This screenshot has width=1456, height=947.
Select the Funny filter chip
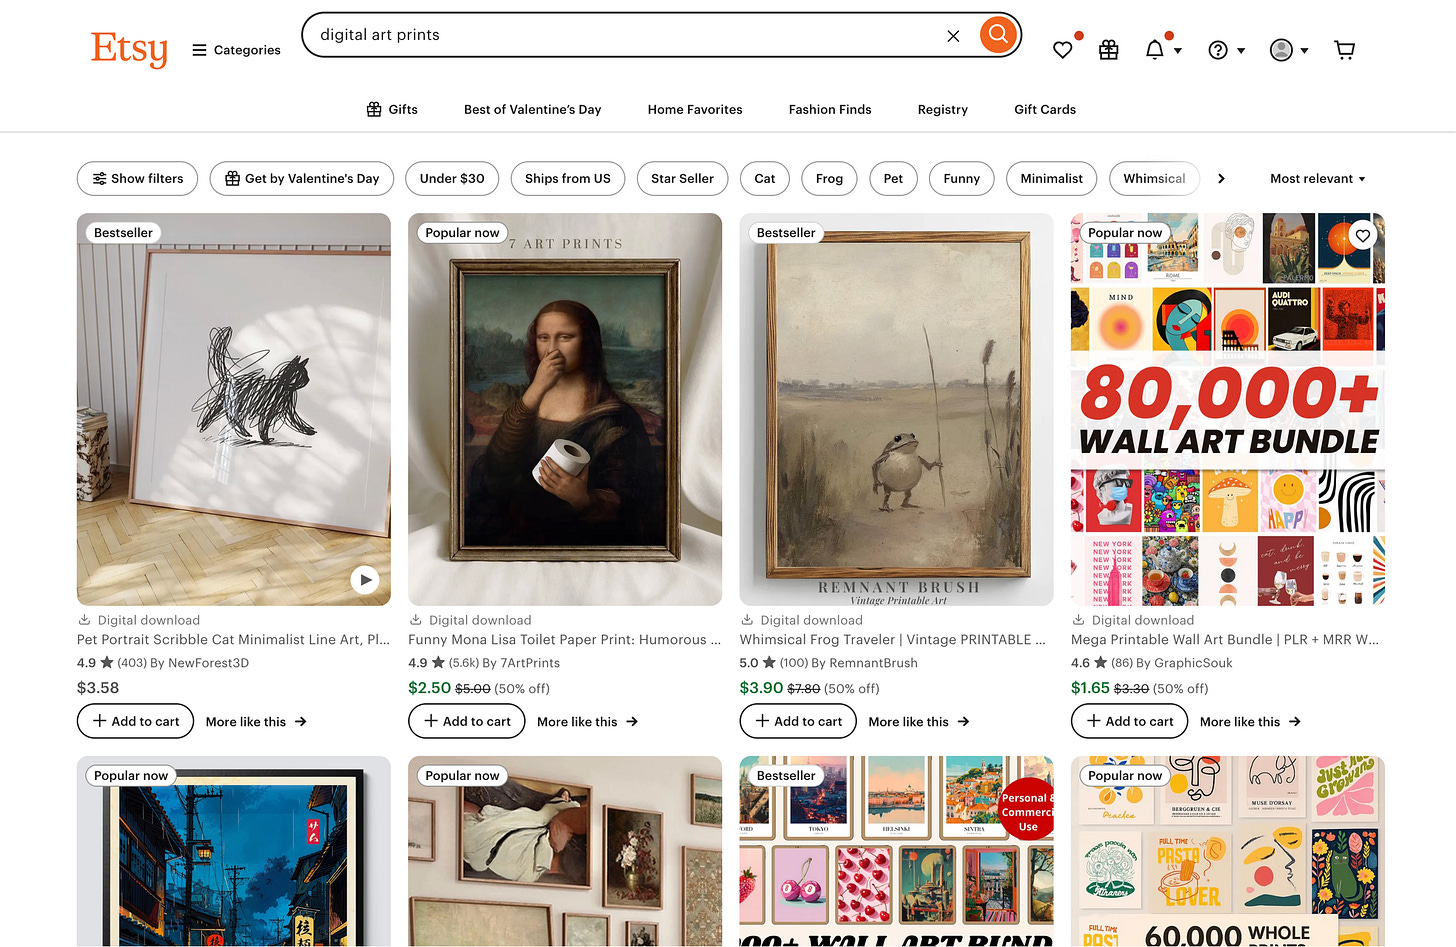coord(962,179)
